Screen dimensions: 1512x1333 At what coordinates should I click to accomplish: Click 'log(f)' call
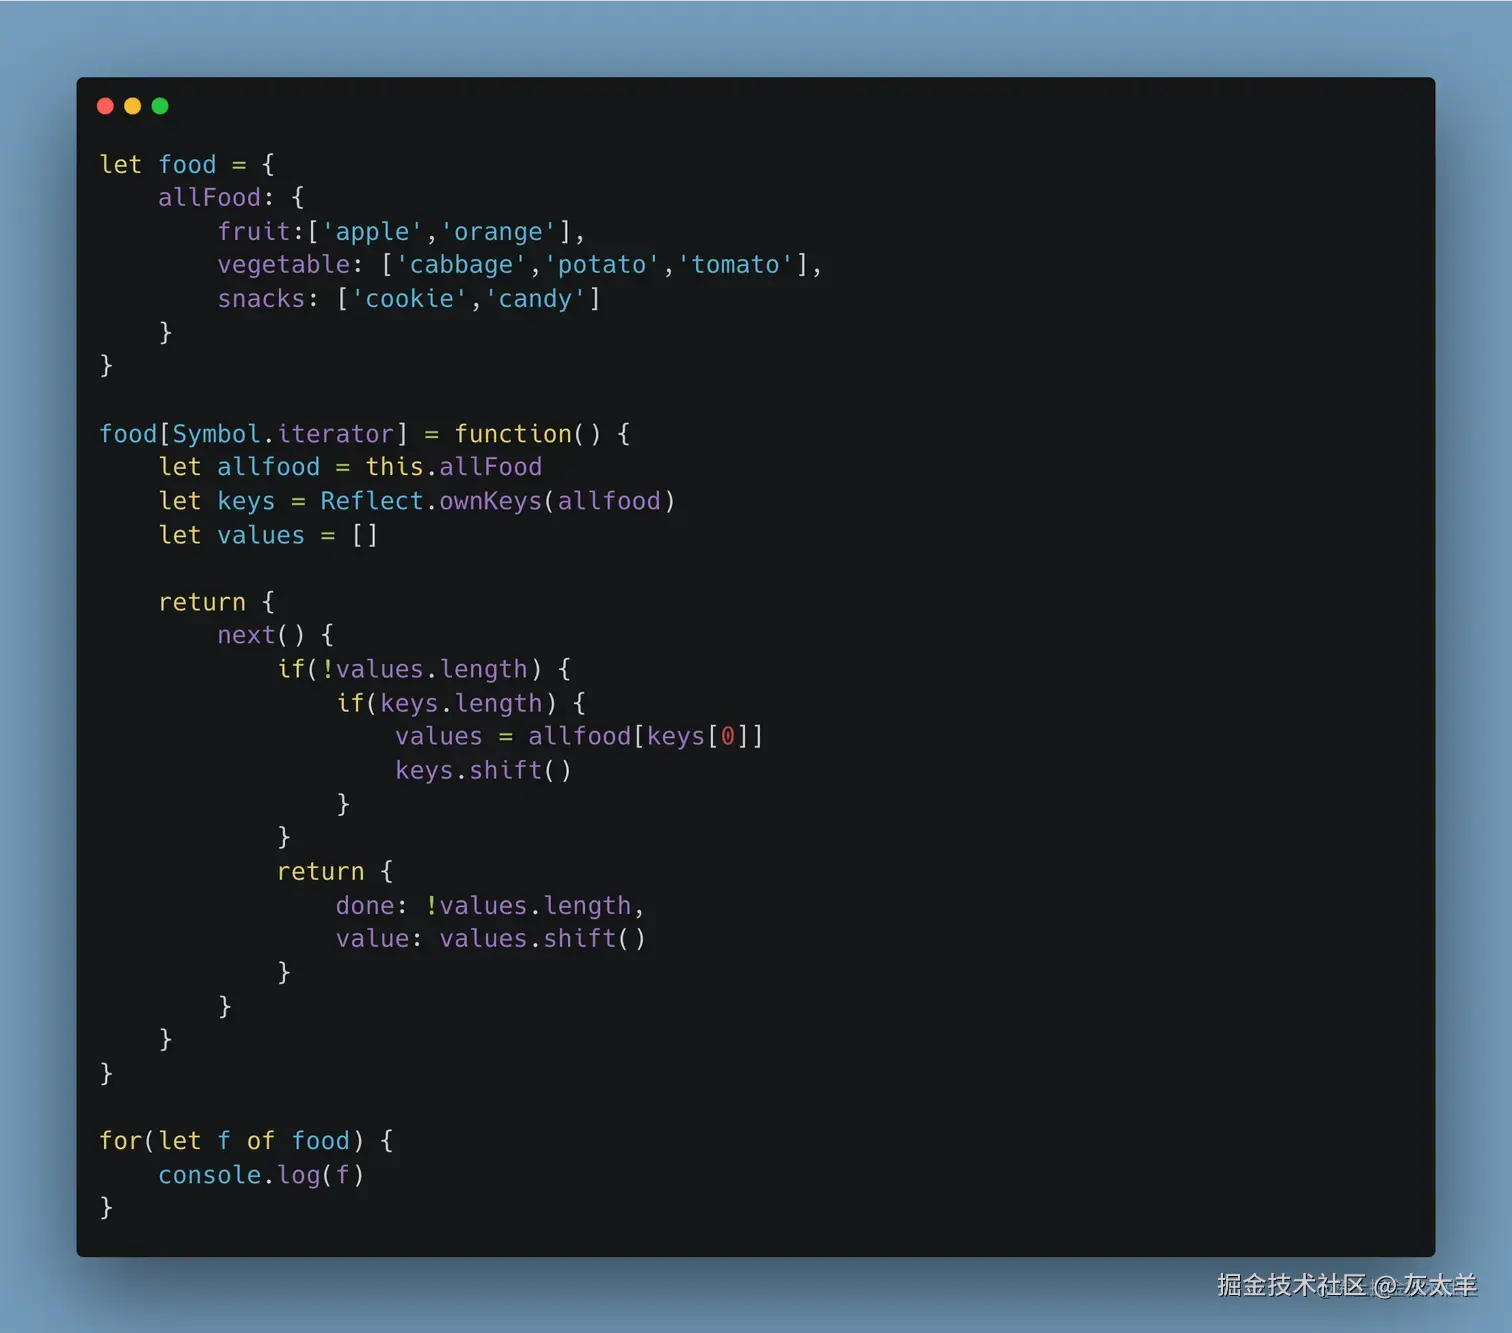pos(320,1175)
